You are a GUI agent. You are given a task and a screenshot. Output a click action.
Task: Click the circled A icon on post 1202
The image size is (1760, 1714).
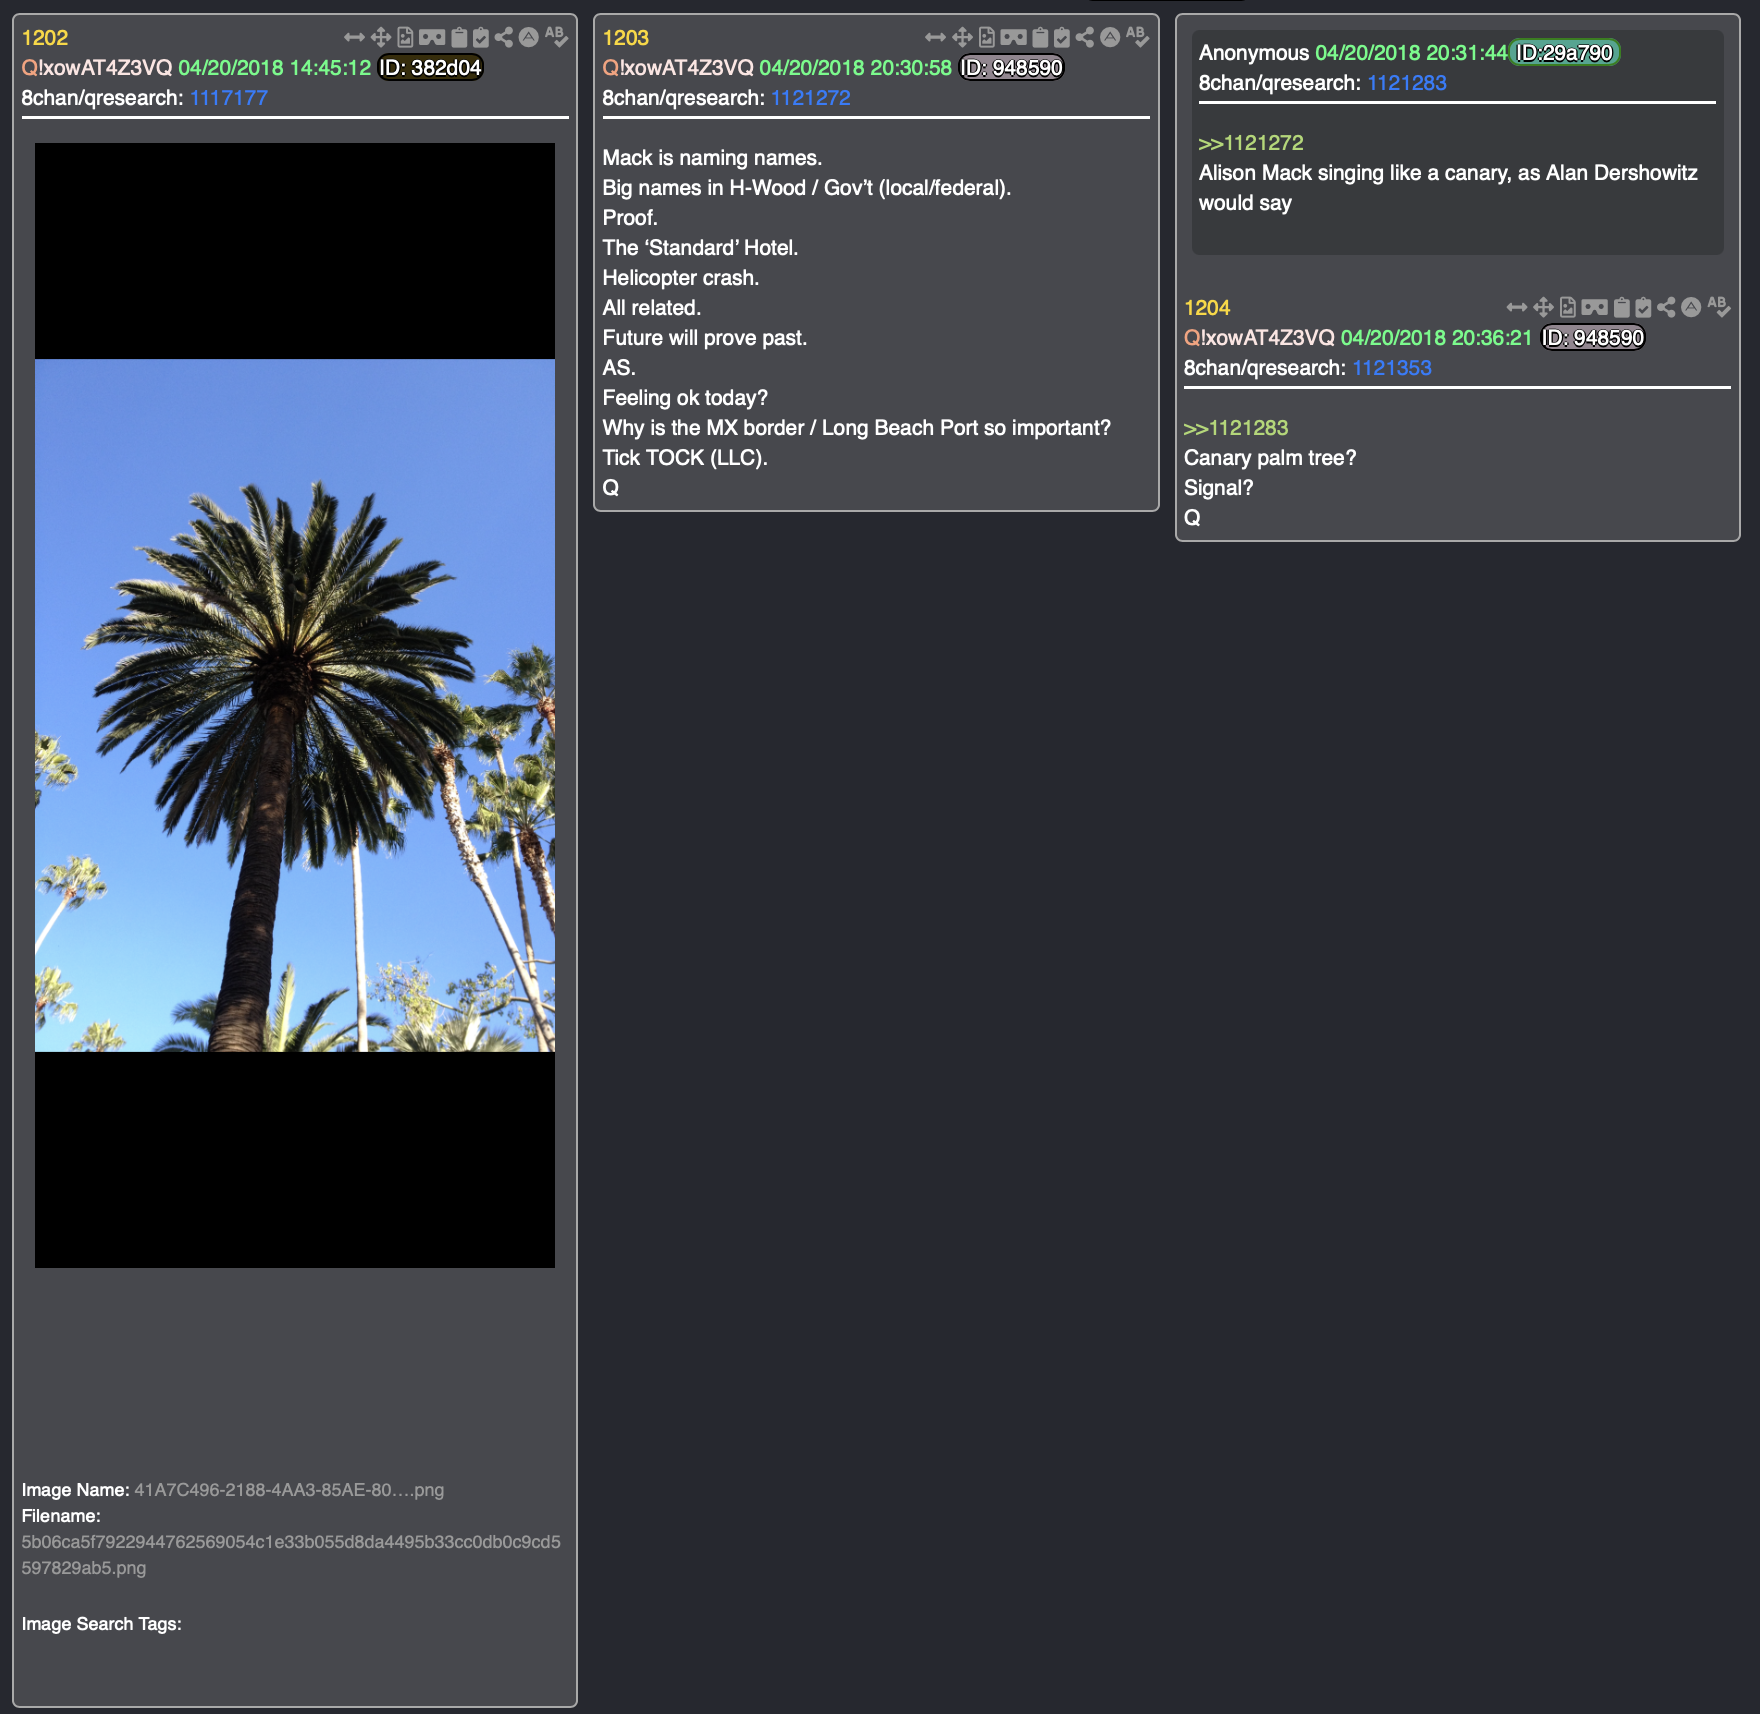pyautogui.click(x=529, y=38)
